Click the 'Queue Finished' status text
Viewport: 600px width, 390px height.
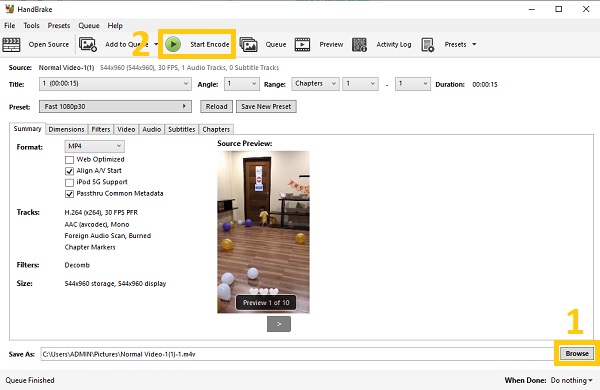tap(30, 380)
